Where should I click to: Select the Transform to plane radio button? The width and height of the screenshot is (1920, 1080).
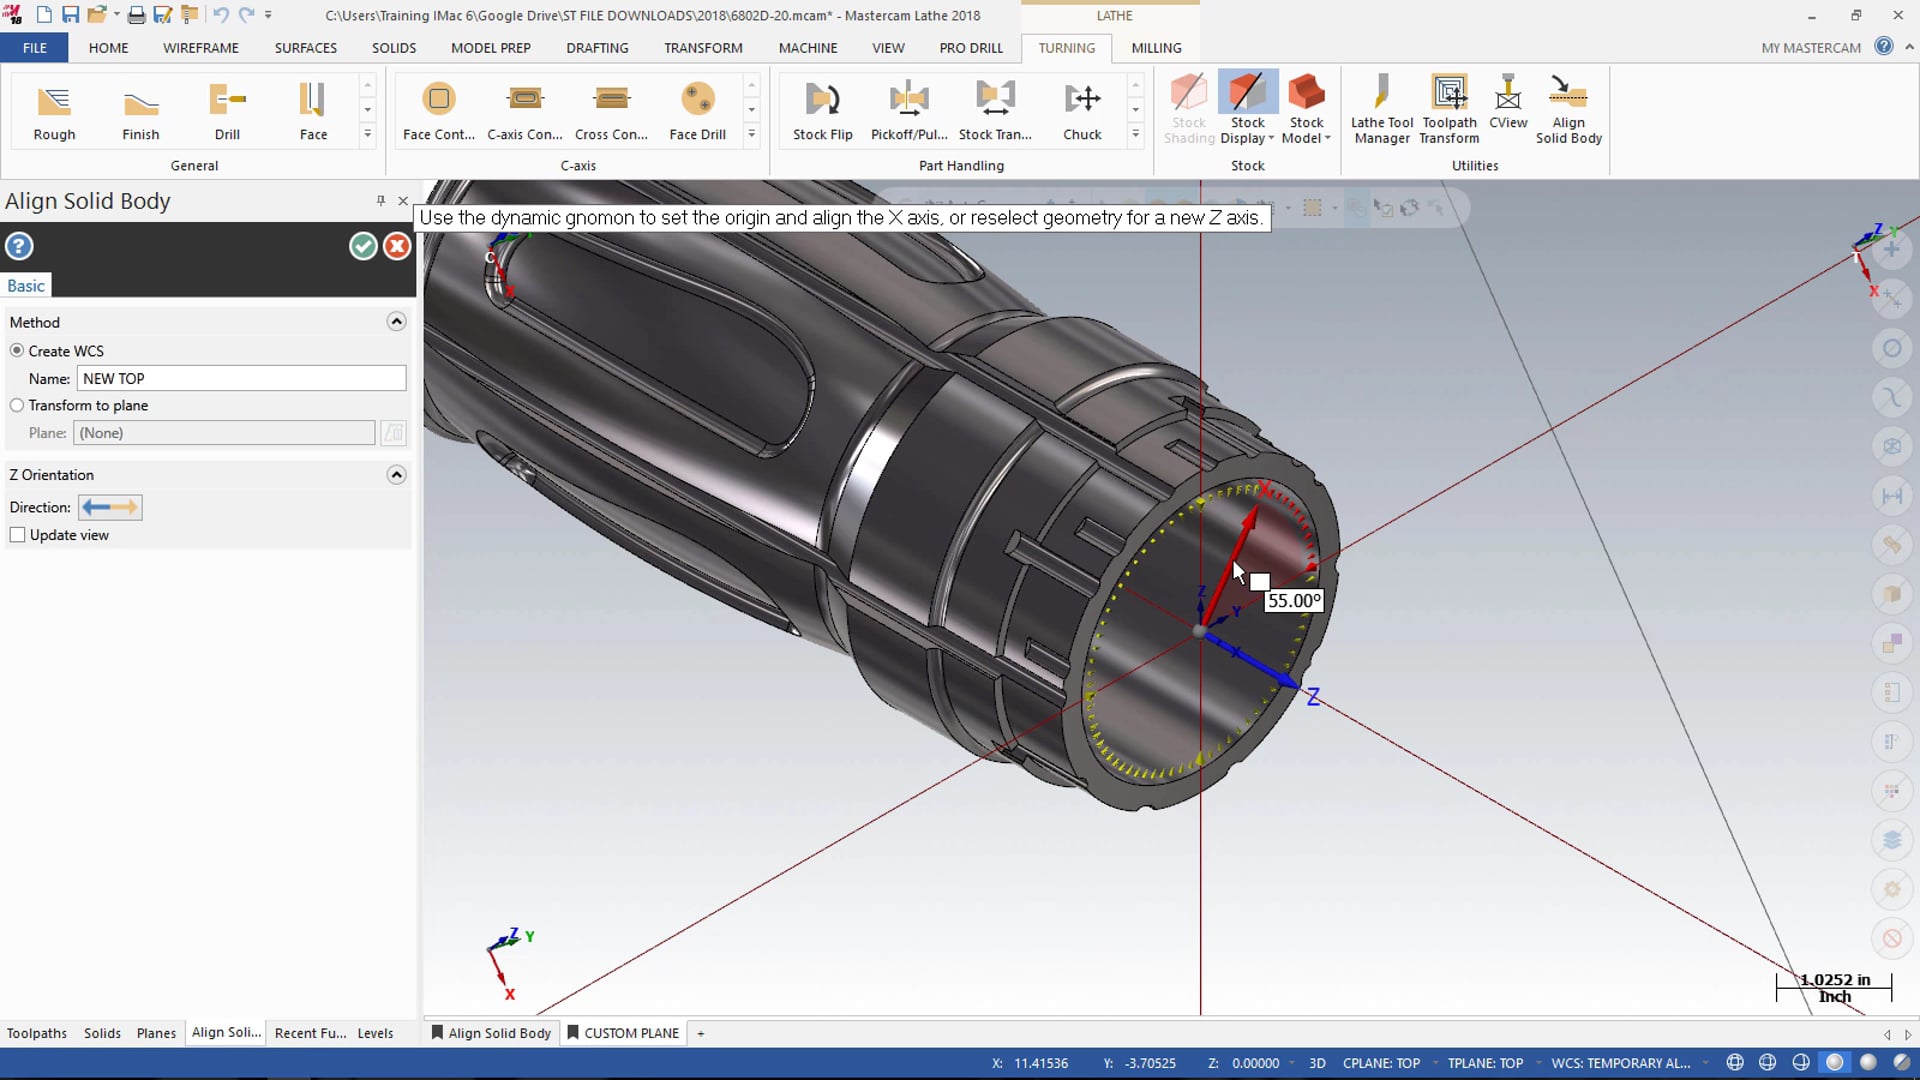[17, 404]
